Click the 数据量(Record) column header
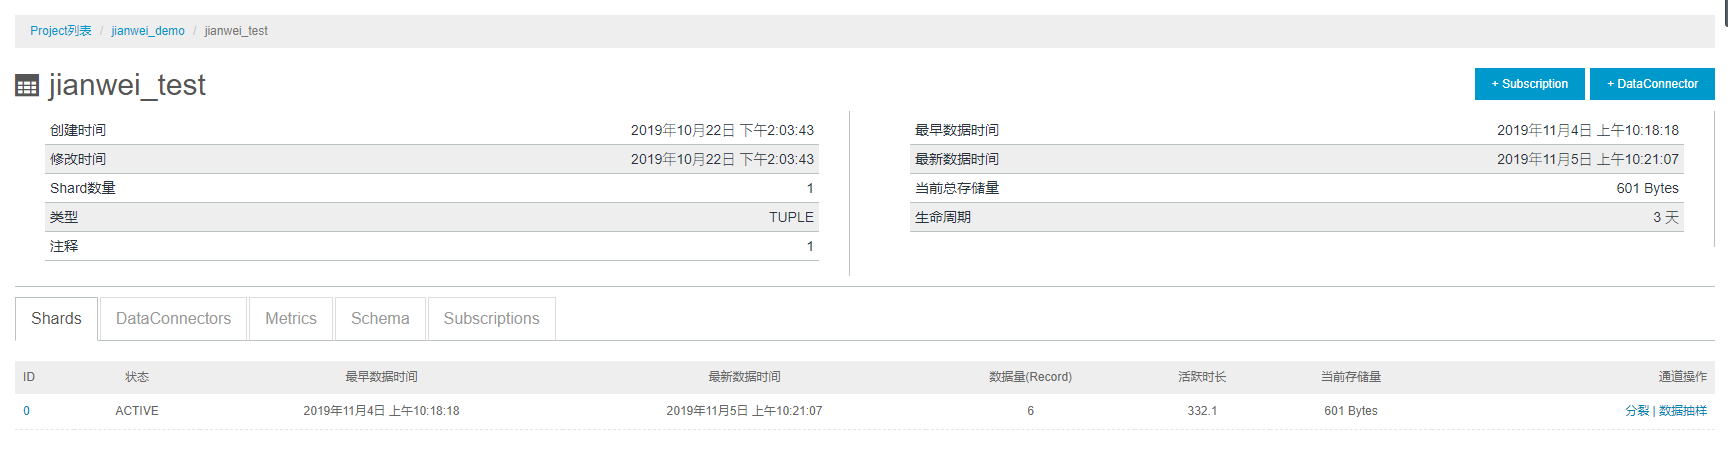This screenshot has height=449, width=1728. coord(1030,377)
